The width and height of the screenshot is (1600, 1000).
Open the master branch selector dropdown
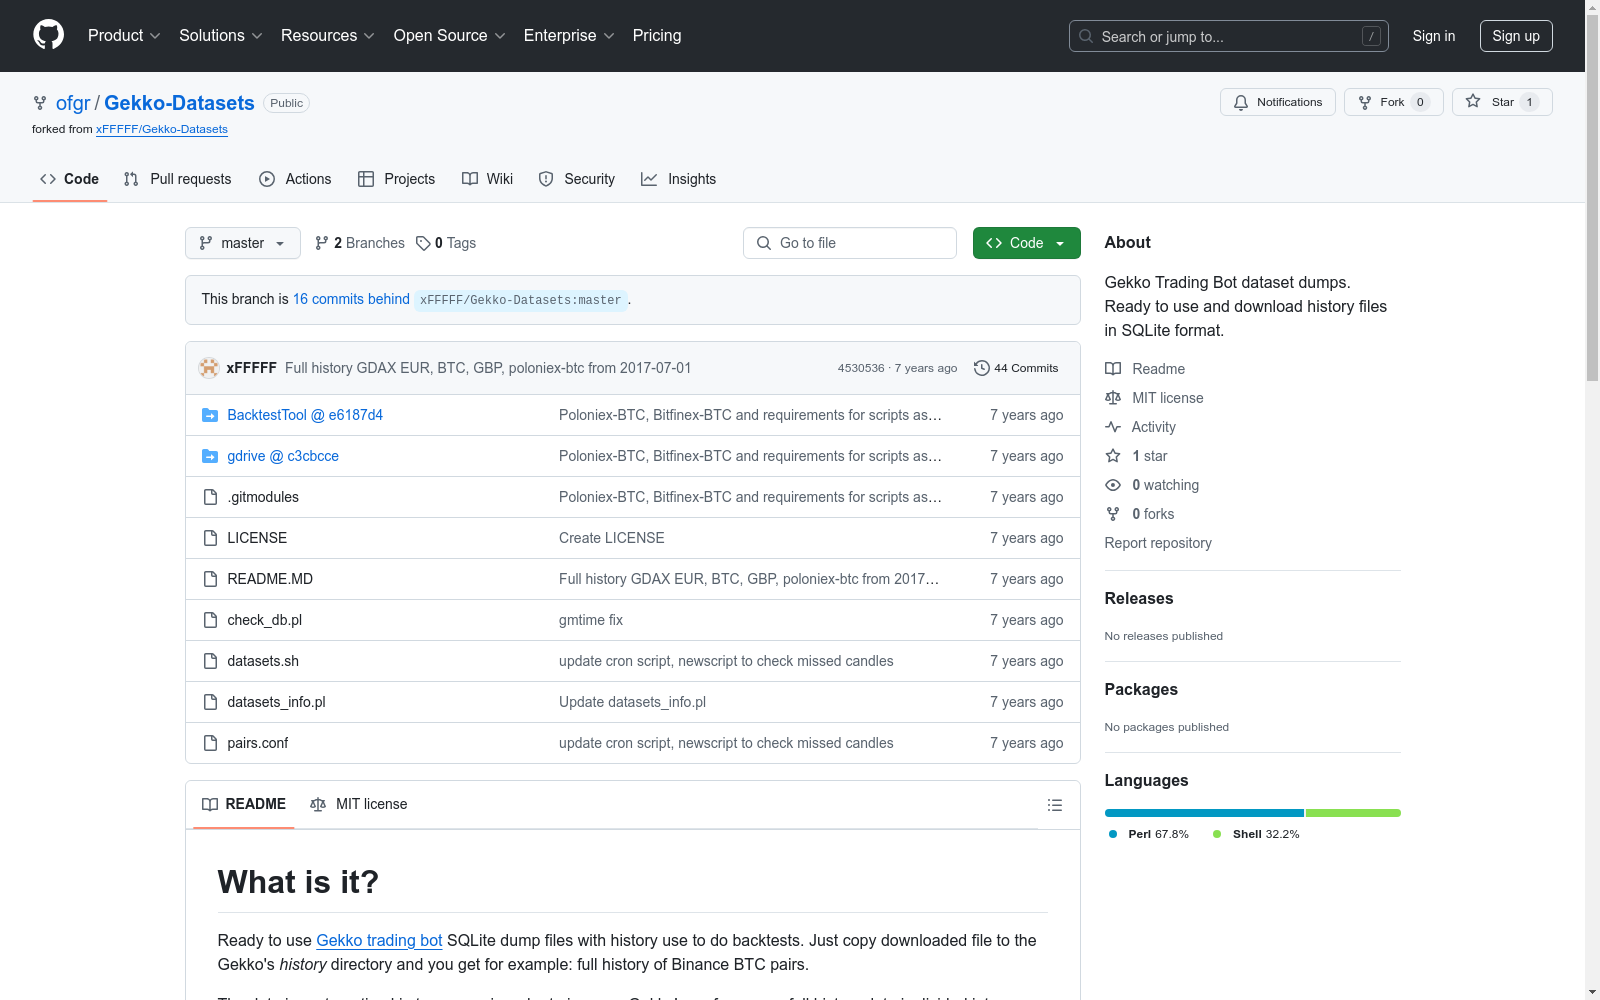point(243,243)
